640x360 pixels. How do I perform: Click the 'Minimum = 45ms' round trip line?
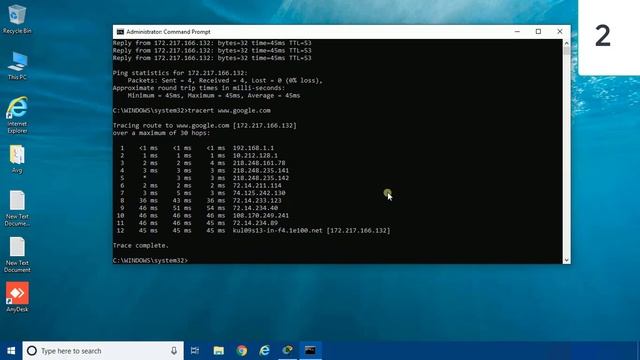tap(213, 96)
